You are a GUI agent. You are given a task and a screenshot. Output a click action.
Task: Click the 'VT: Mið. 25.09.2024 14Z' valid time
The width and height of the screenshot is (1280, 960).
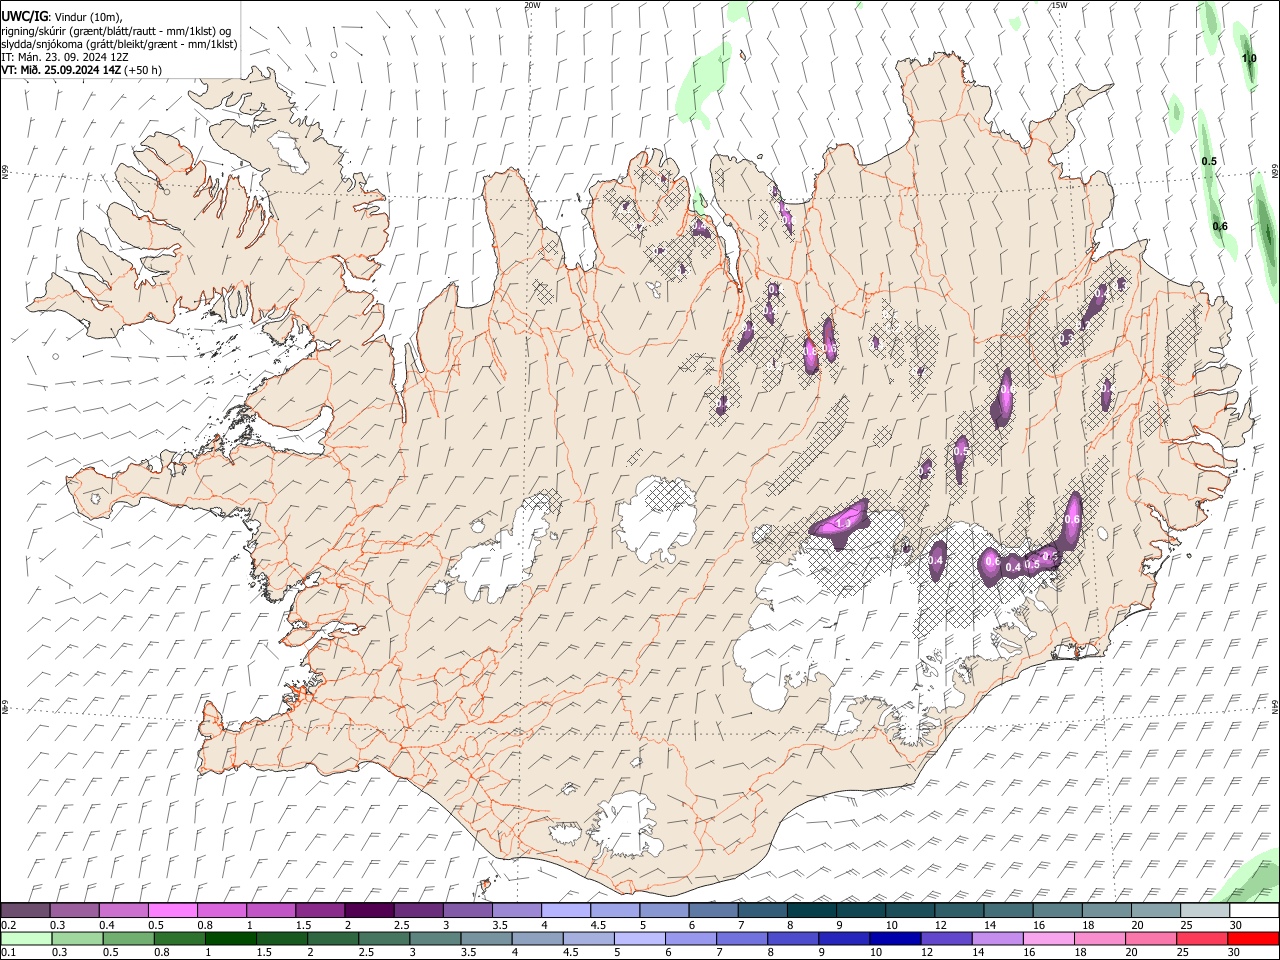62,70
